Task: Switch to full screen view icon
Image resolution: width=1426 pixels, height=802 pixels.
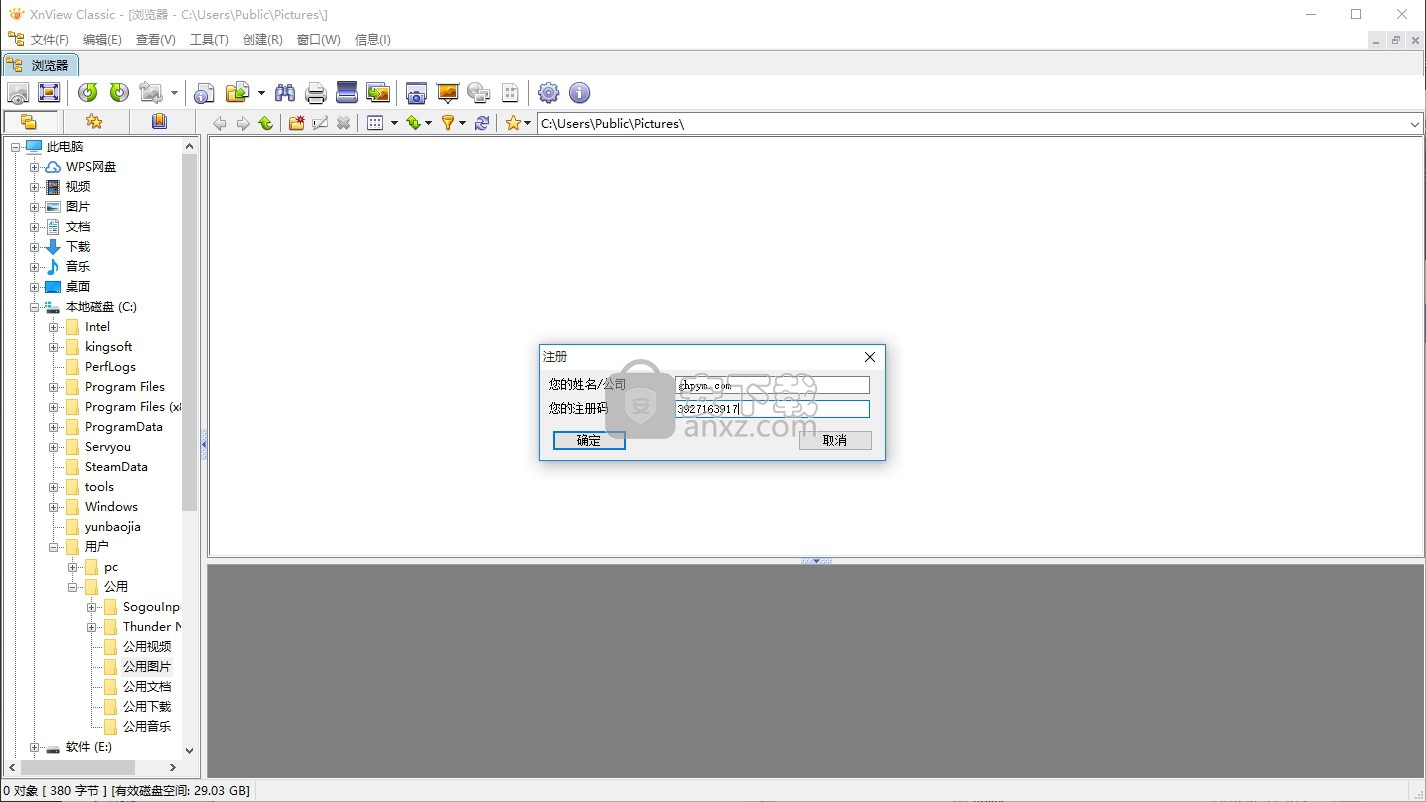Action: point(49,93)
